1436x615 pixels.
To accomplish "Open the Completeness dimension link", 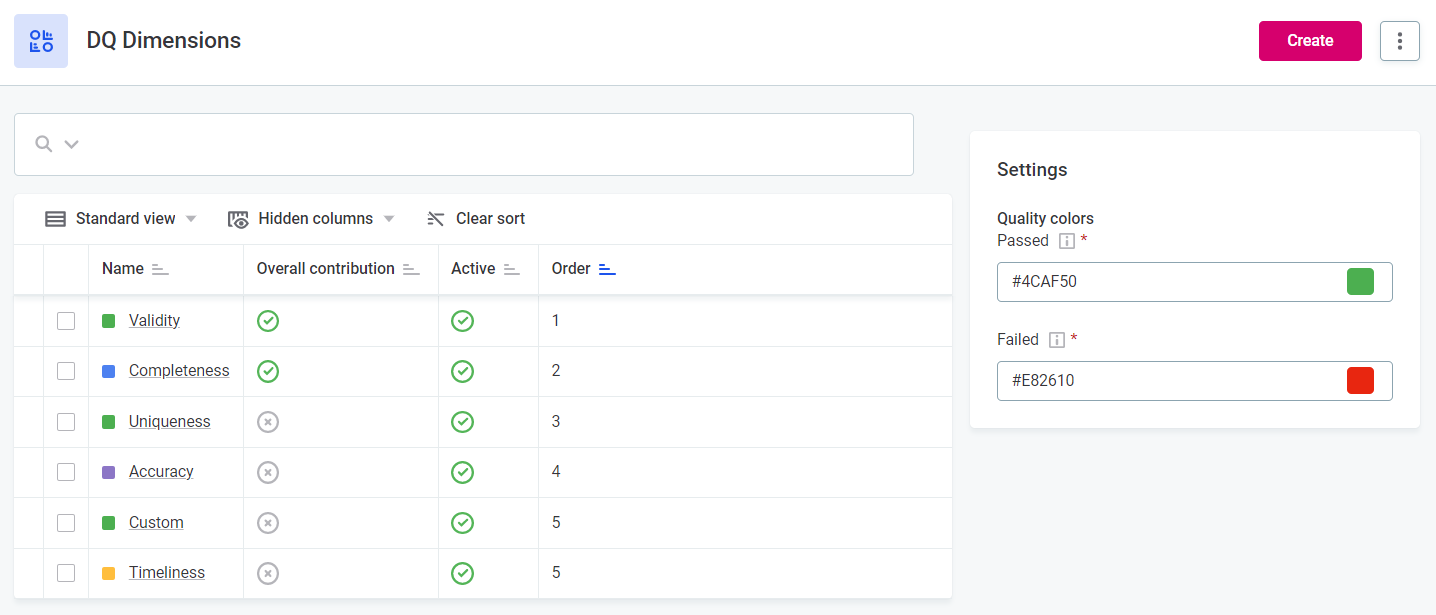I will tap(179, 371).
